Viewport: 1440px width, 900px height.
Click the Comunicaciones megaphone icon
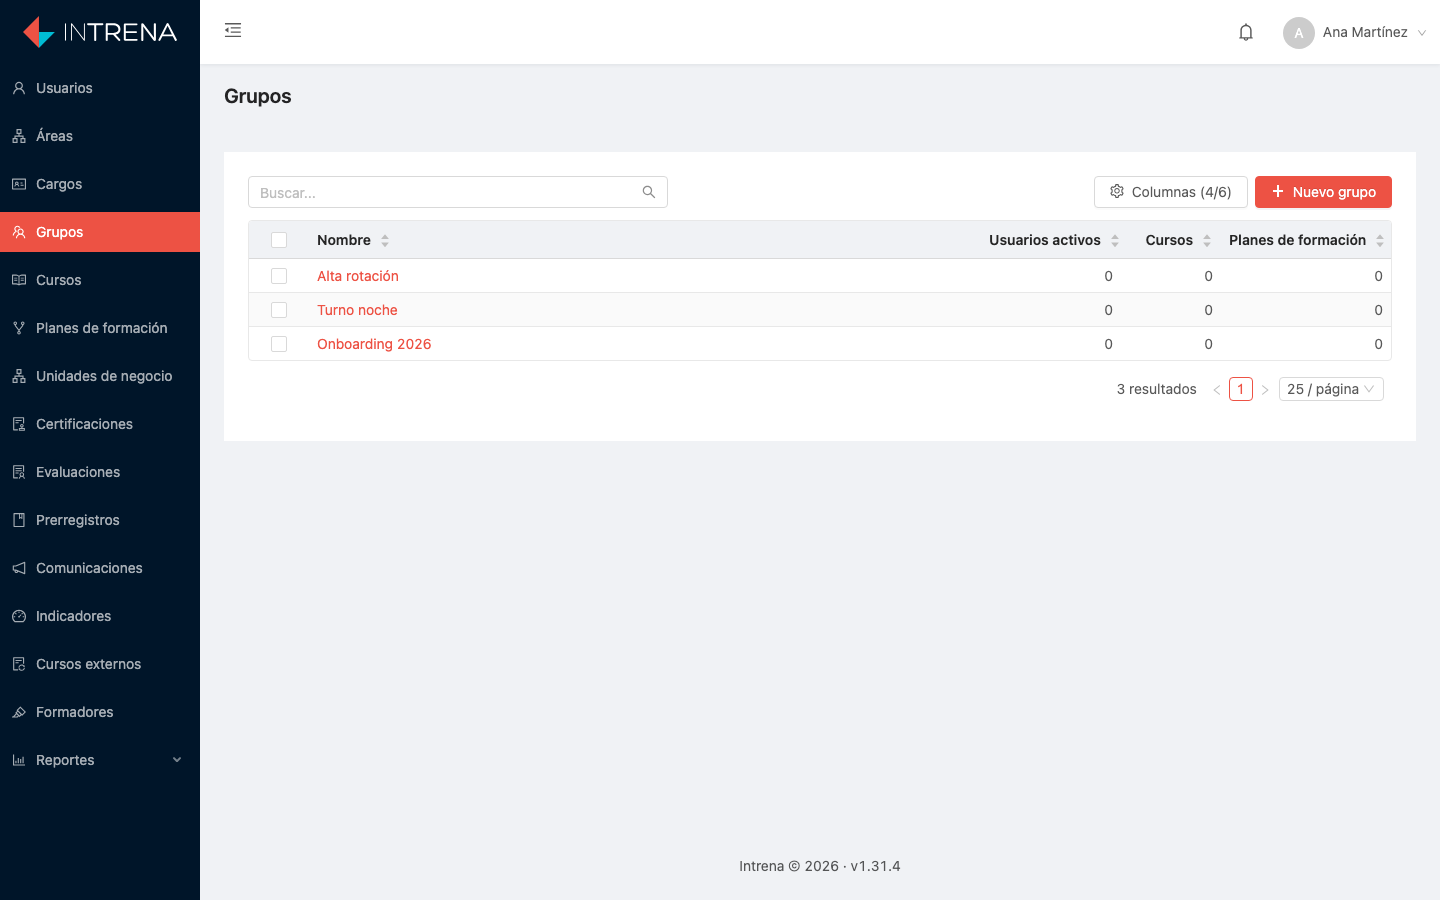click(x=19, y=568)
